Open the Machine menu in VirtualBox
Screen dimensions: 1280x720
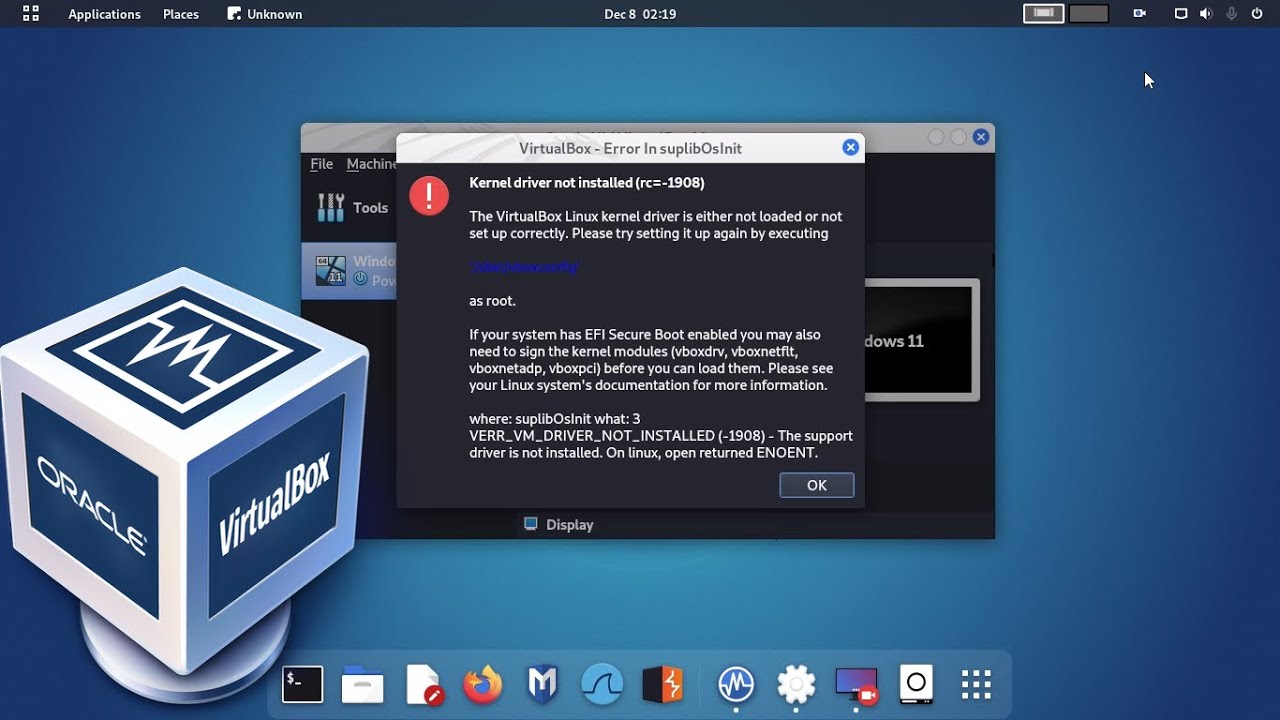pos(371,164)
